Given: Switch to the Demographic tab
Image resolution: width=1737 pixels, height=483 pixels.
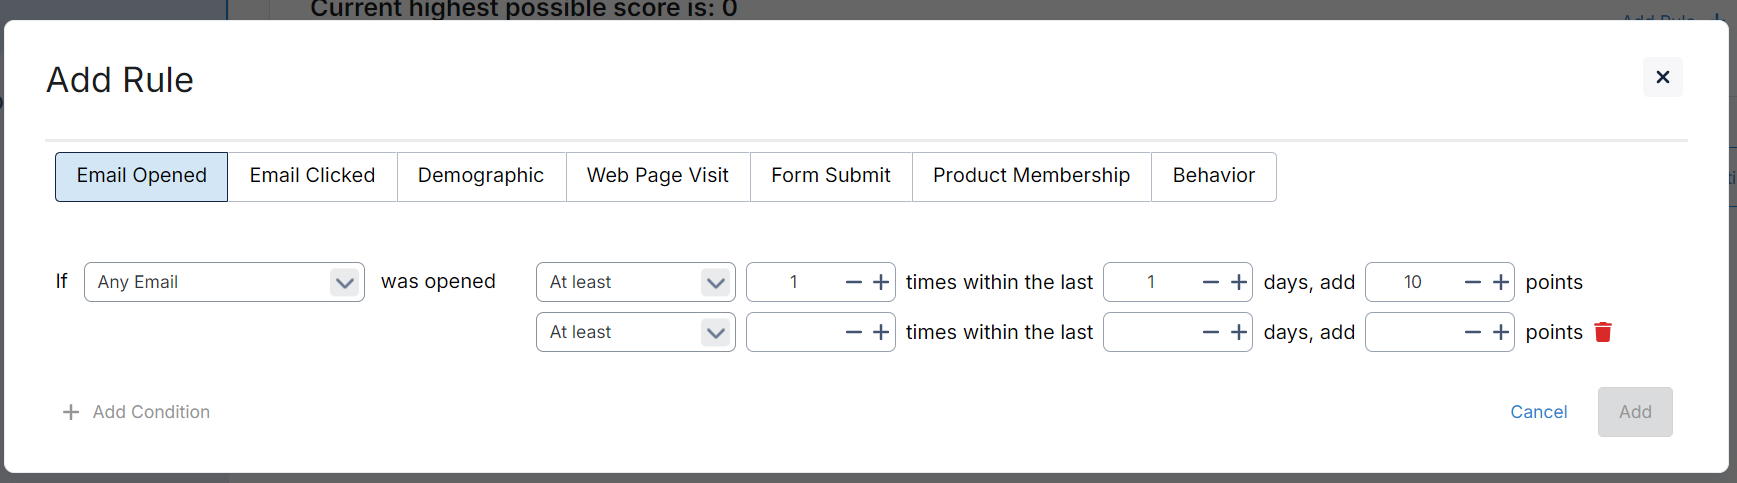Looking at the screenshot, I should 481,176.
